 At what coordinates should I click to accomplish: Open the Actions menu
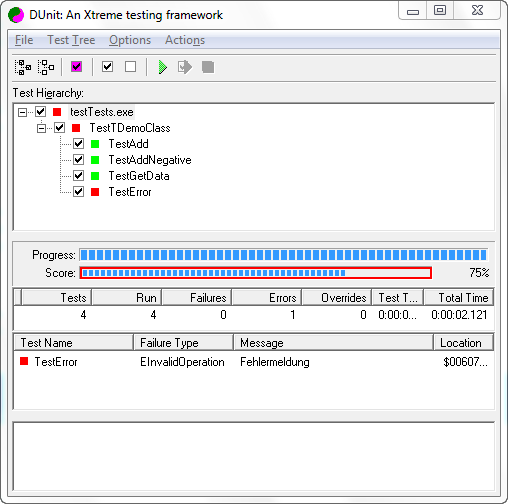pyautogui.click(x=185, y=40)
